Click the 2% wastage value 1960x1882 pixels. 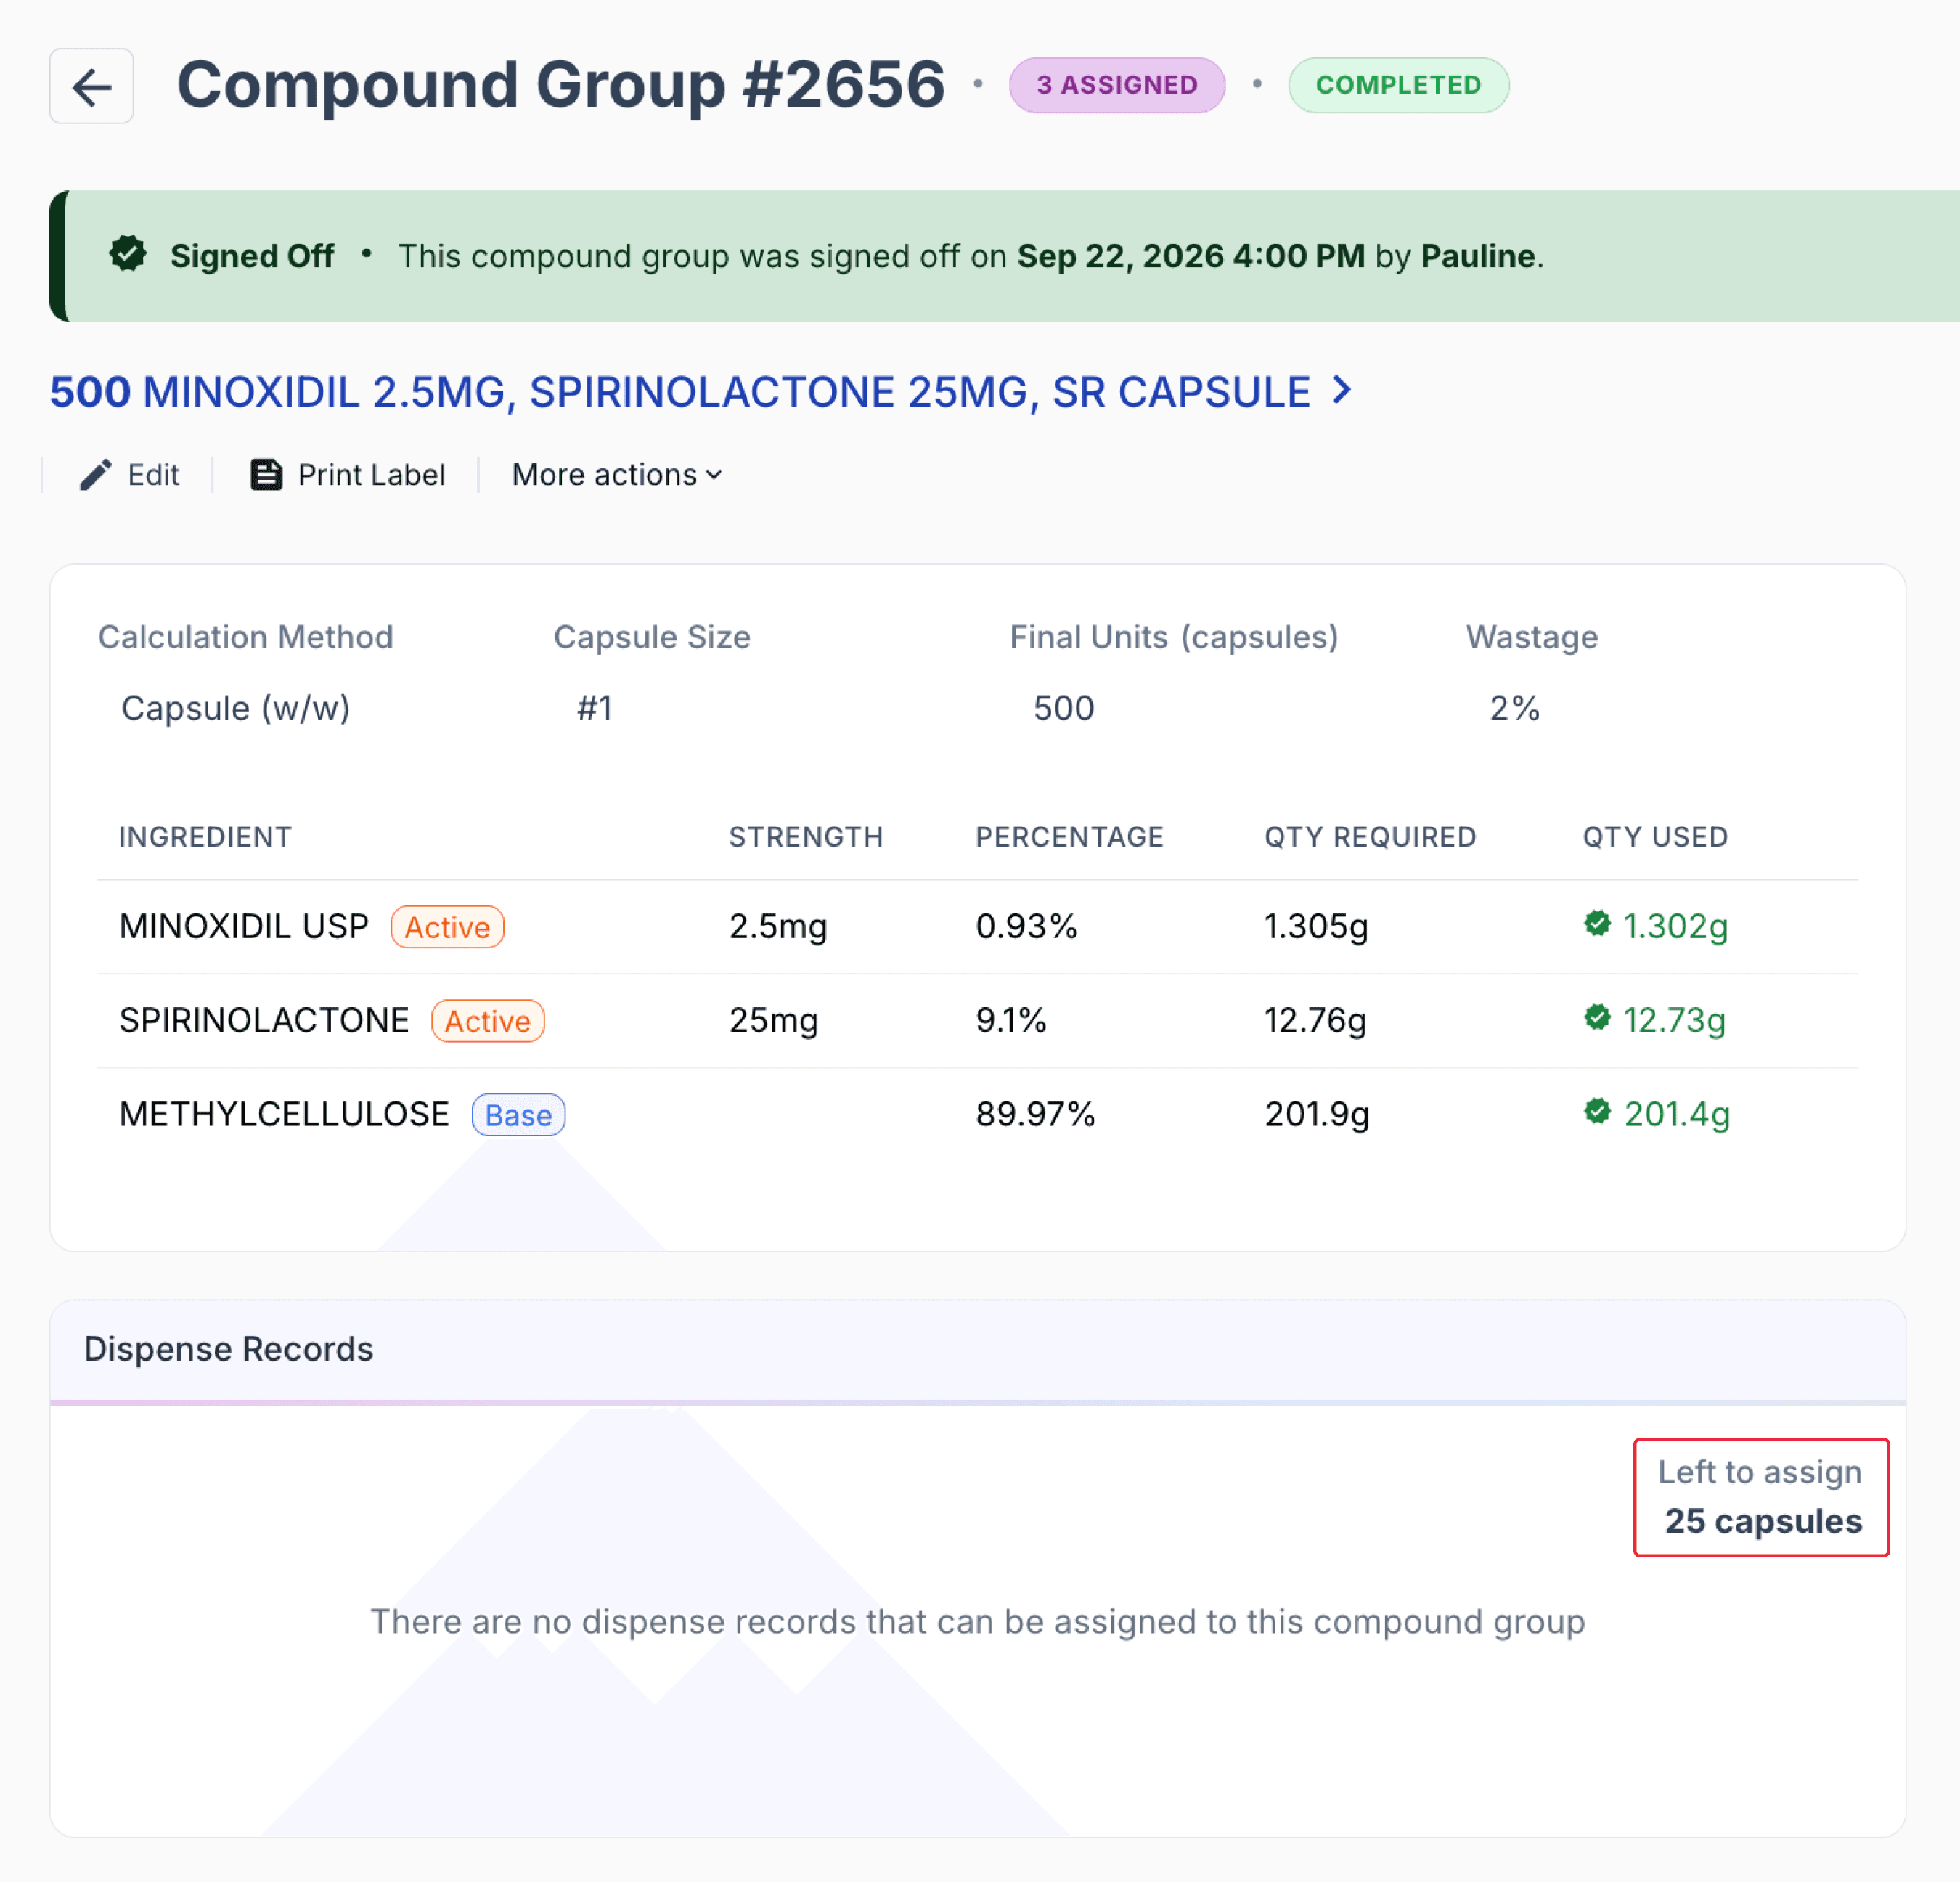pos(1514,708)
